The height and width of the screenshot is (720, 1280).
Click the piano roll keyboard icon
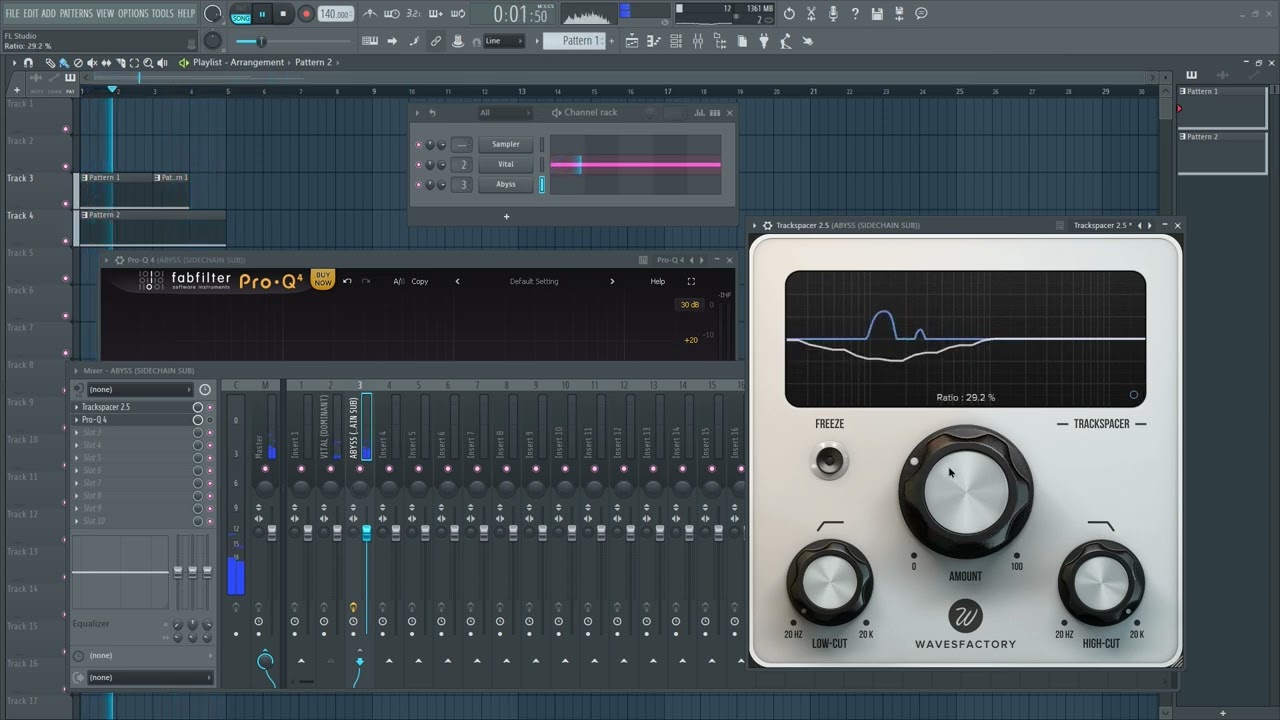(x=654, y=41)
